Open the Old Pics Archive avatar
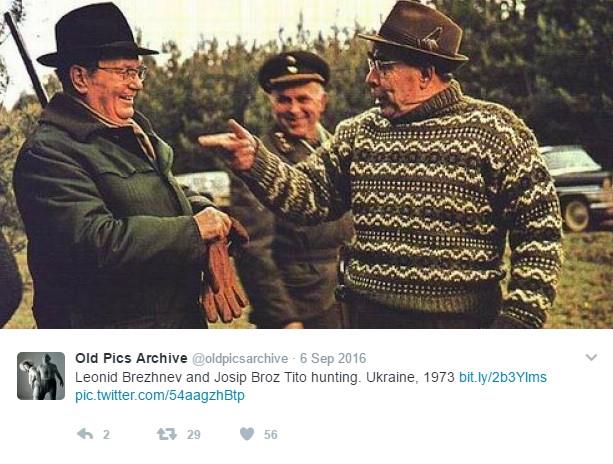 pyautogui.click(x=41, y=376)
